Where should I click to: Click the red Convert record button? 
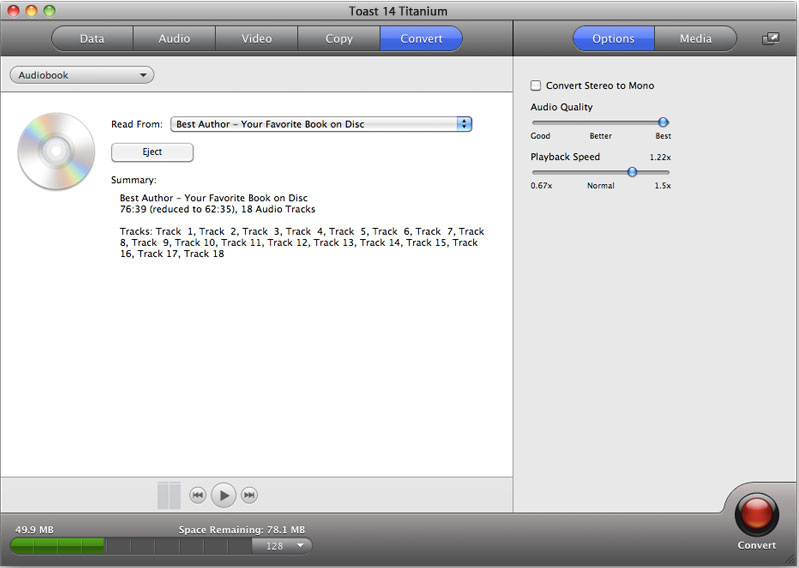click(756, 515)
